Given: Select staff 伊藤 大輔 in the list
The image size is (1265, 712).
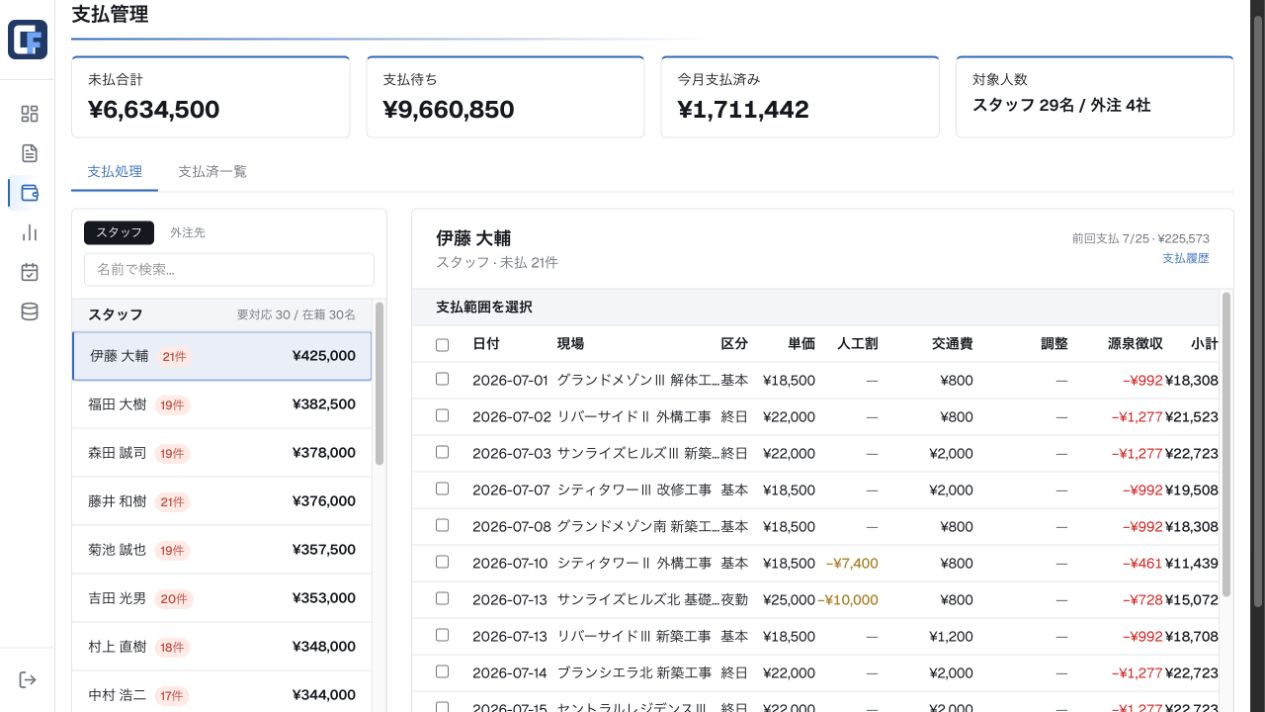Looking at the screenshot, I should [222, 356].
